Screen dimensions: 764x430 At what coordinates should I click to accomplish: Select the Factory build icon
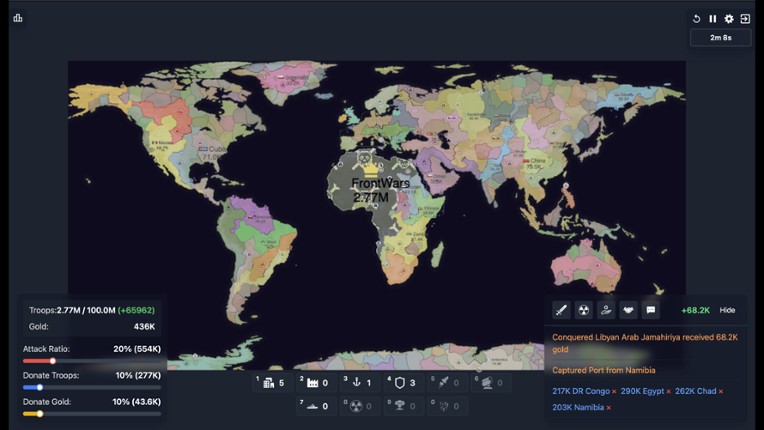312,383
